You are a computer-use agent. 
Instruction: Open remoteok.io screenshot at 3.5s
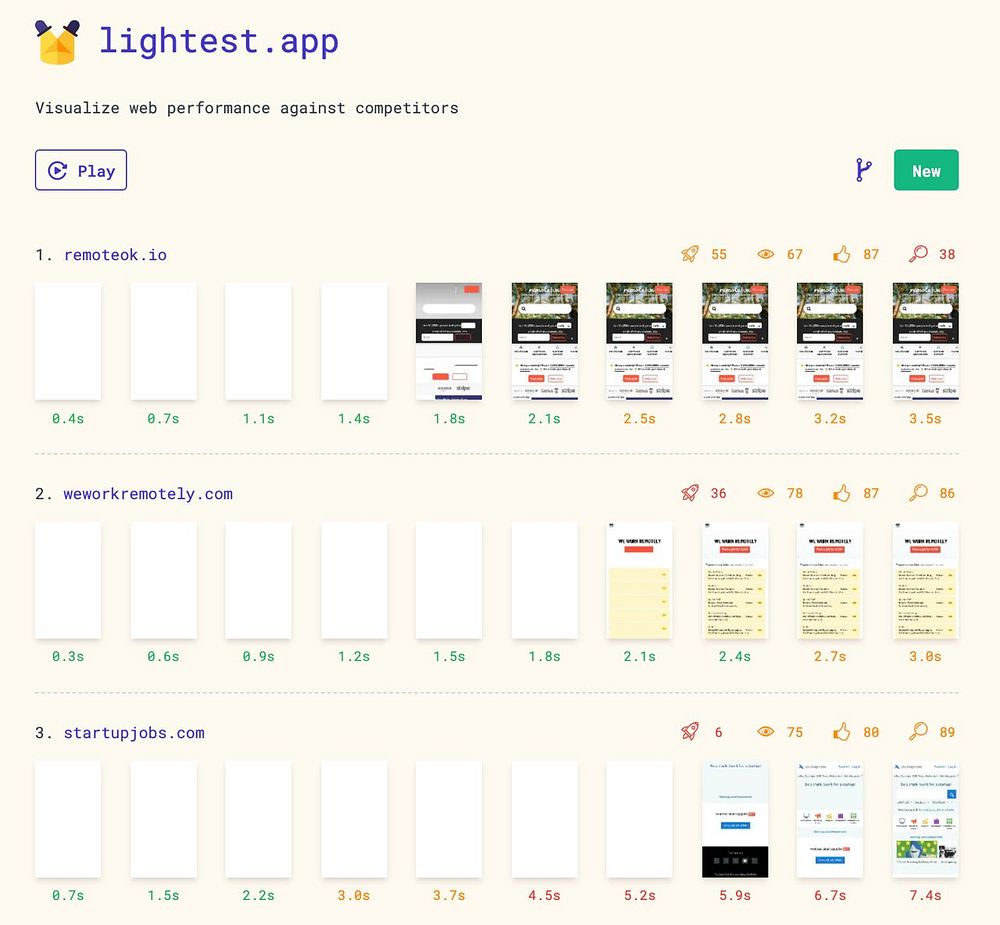925,342
